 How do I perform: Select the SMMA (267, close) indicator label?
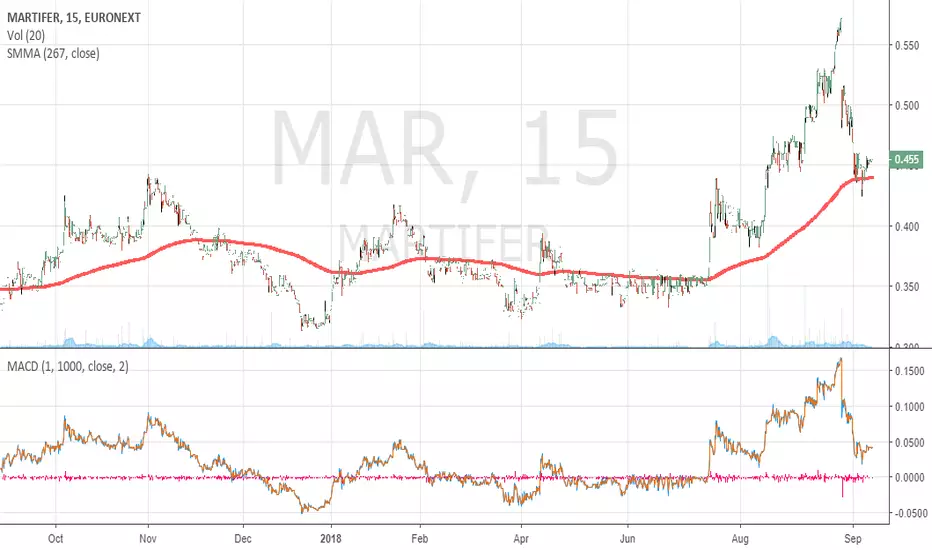pyautogui.click(x=53, y=54)
